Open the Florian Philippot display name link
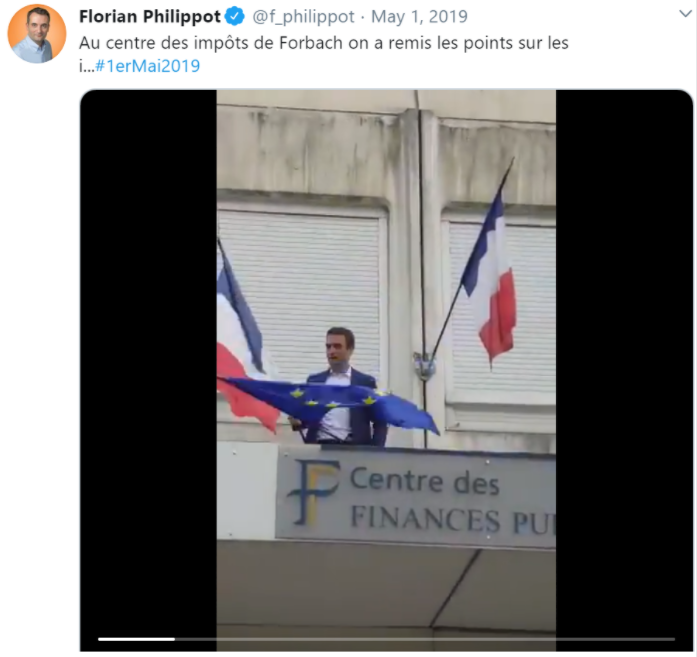Screen dimensions: 697x657 [x=150, y=16]
